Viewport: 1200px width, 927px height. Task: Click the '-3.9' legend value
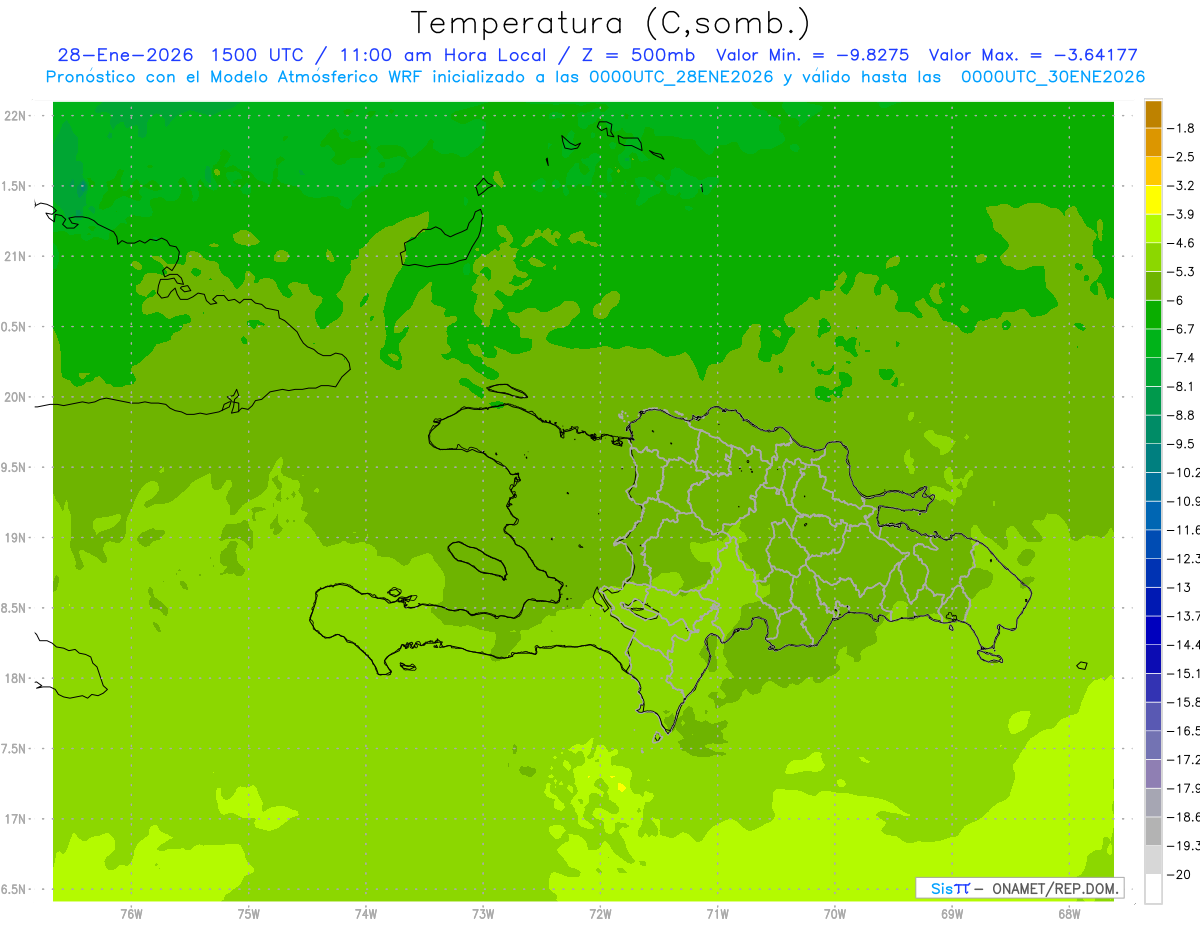click(1181, 214)
